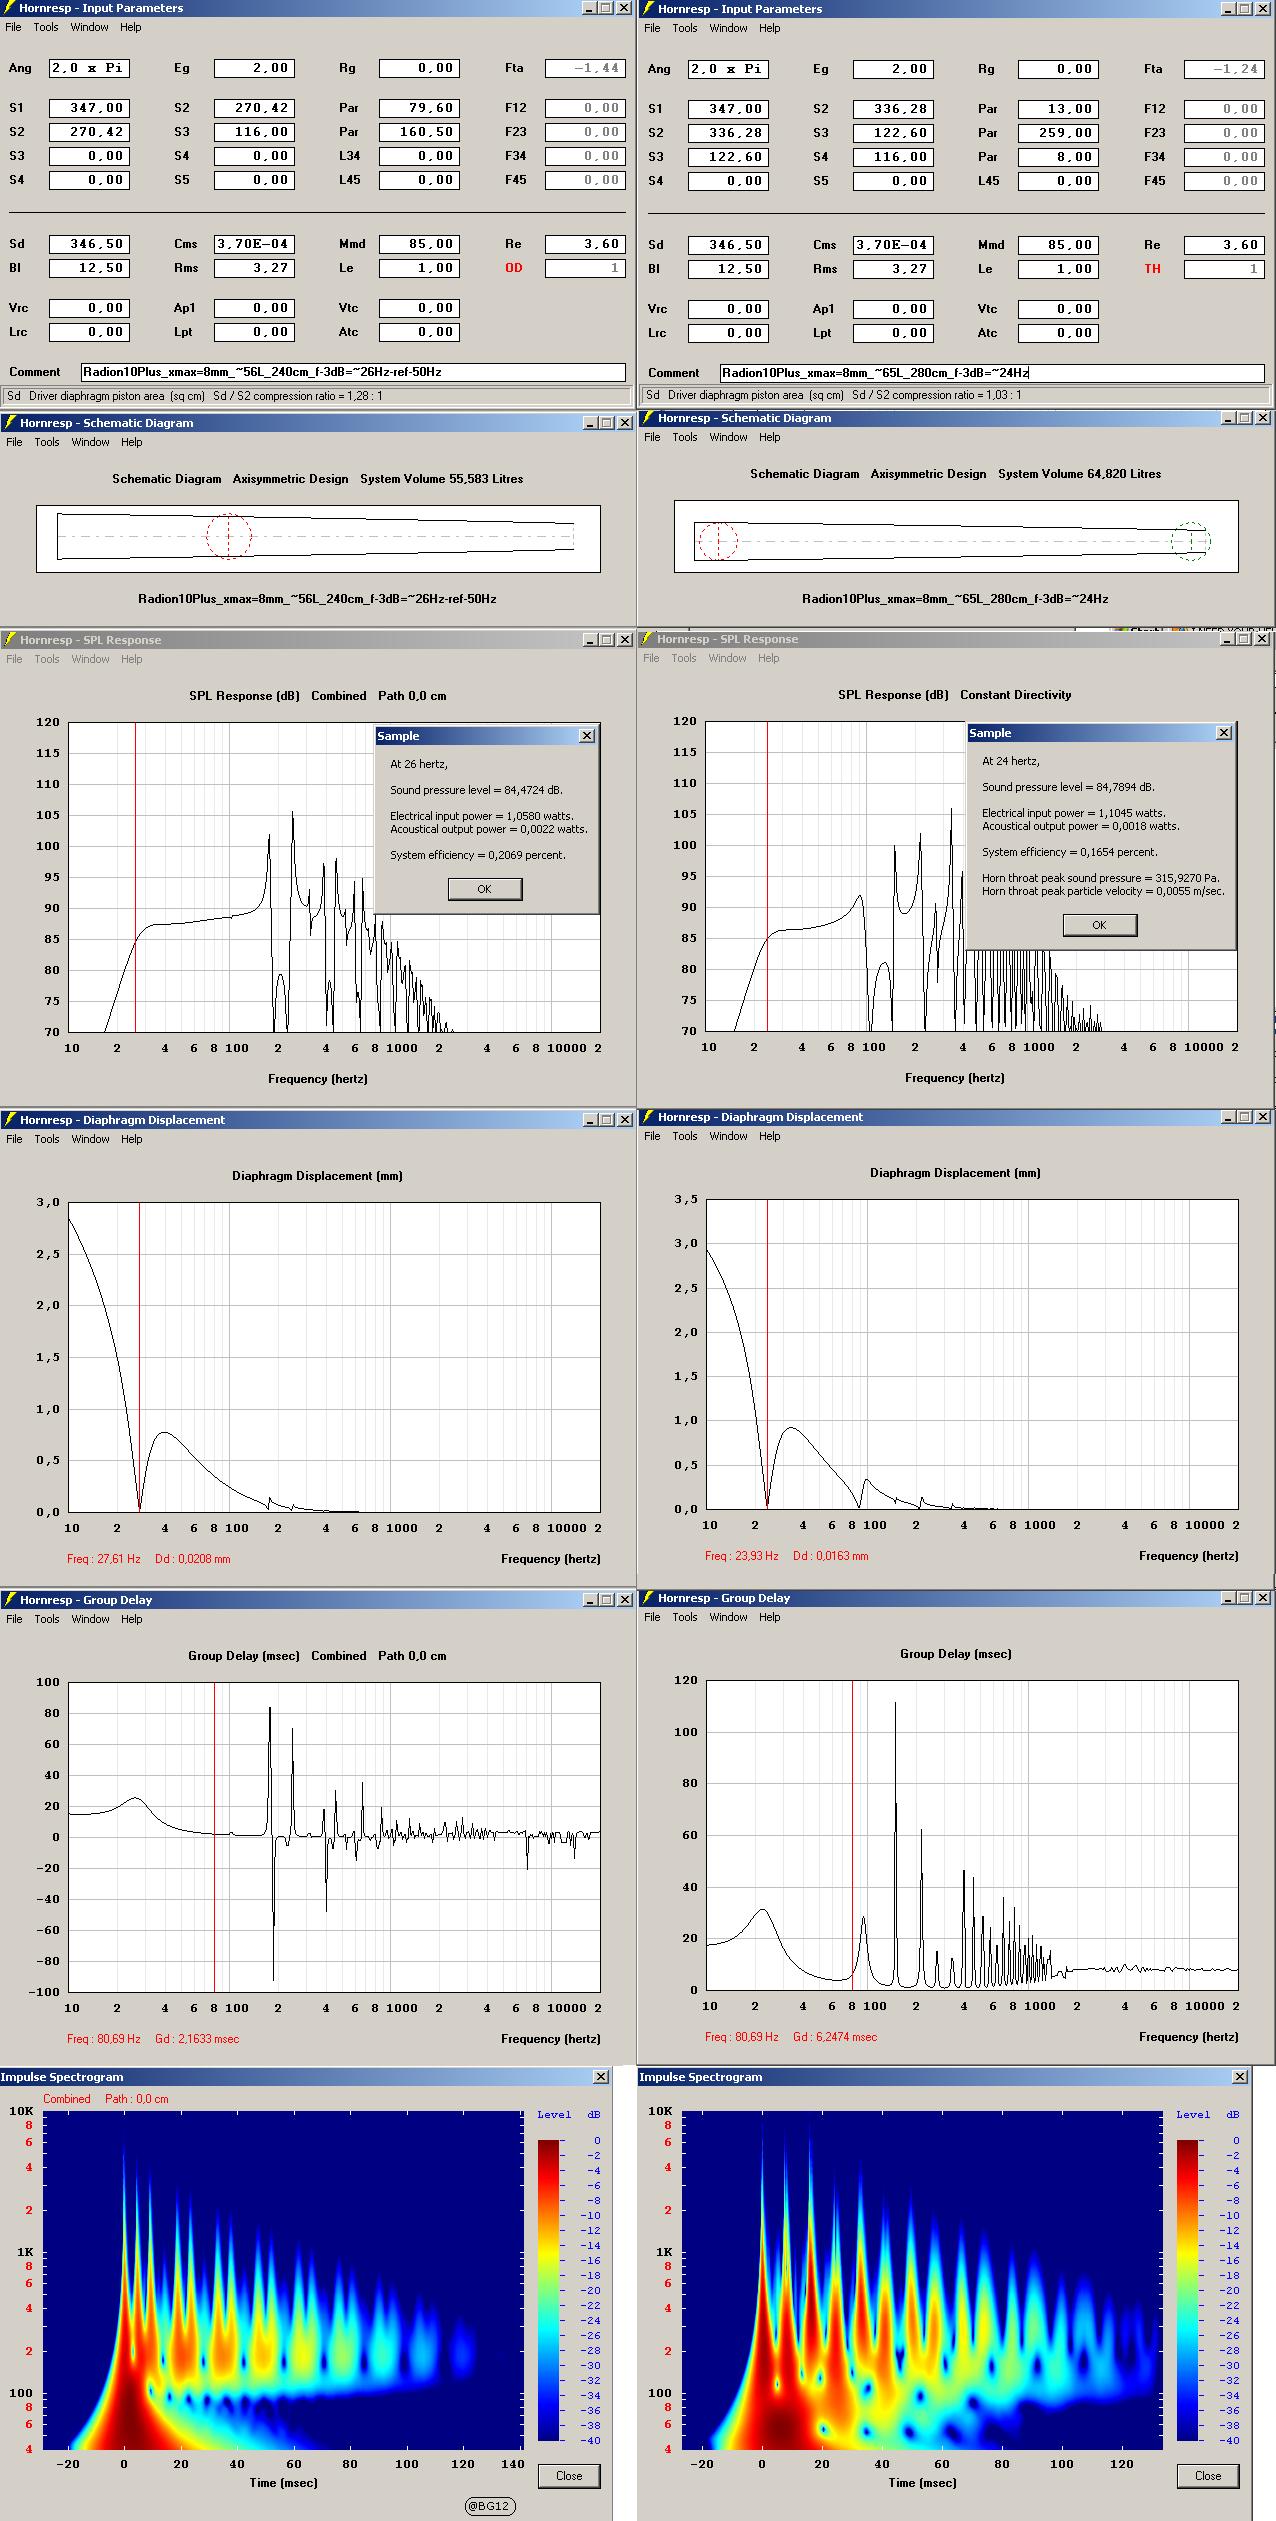Click right spectrogram Level color scale
The image size is (1276, 2521).
1189,2290
